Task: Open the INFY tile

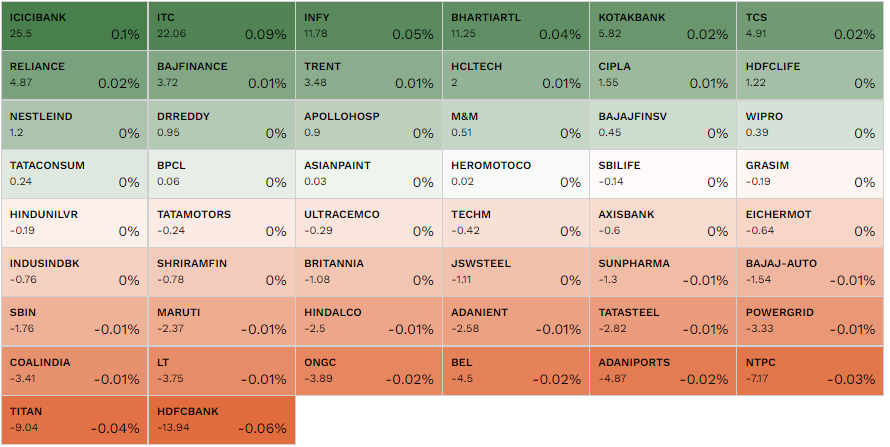Action: click(x=369, y=26)
